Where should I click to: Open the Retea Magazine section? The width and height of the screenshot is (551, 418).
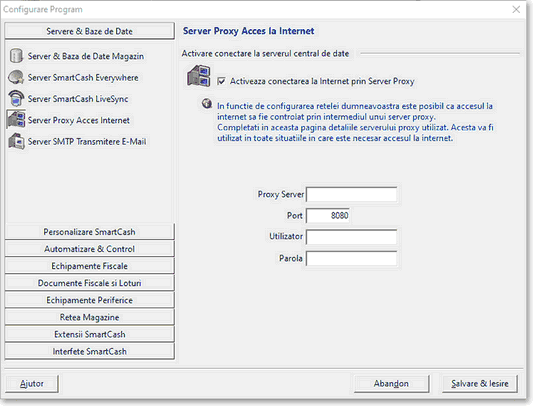pos(89,317)
